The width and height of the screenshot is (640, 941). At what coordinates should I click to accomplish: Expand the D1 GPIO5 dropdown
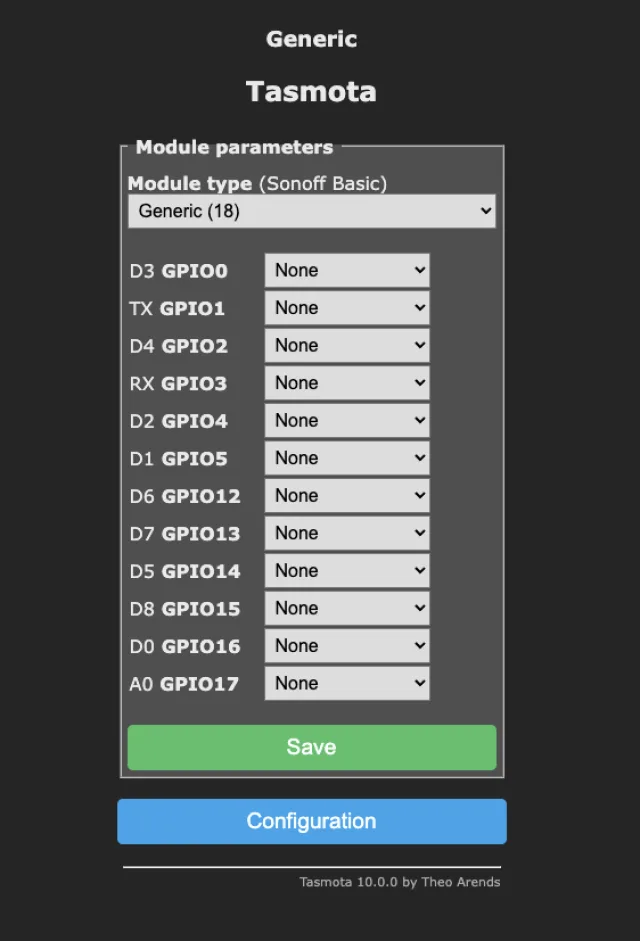[347, 458]
